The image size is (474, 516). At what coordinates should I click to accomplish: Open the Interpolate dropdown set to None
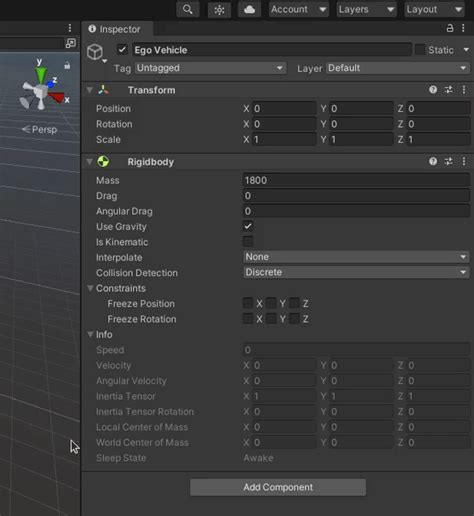[x=356, y=257]
